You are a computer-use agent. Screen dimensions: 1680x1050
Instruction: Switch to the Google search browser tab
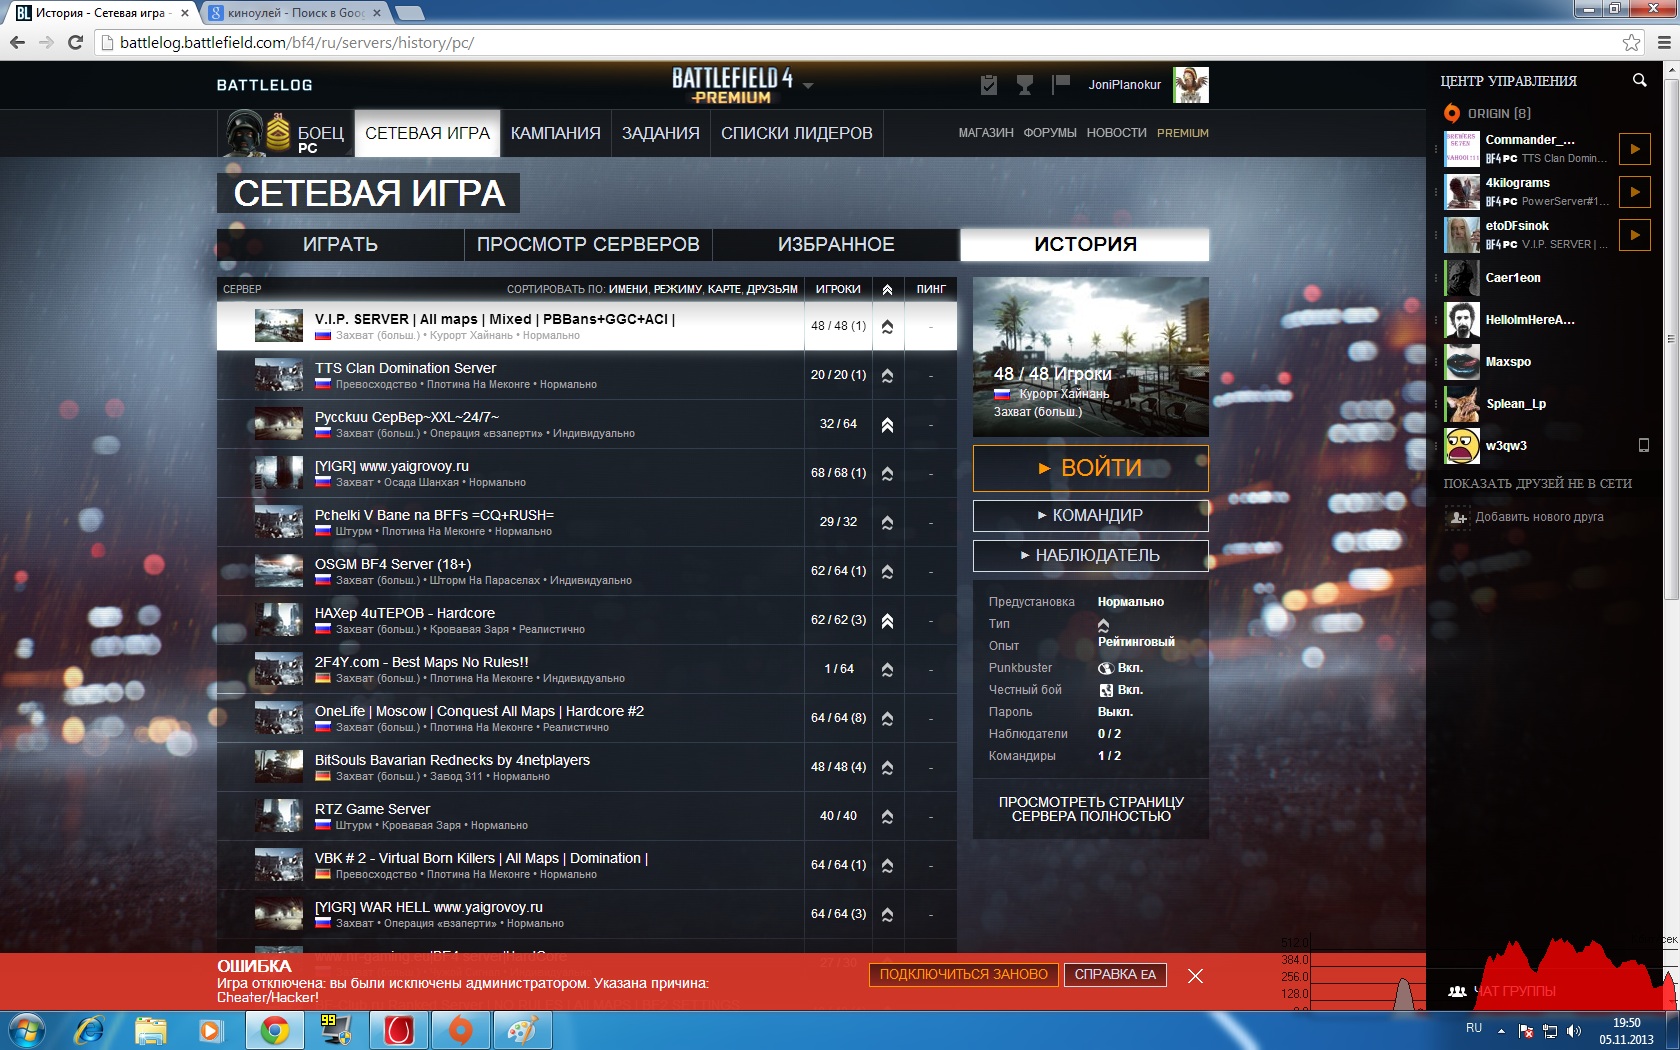click(295, 13)
